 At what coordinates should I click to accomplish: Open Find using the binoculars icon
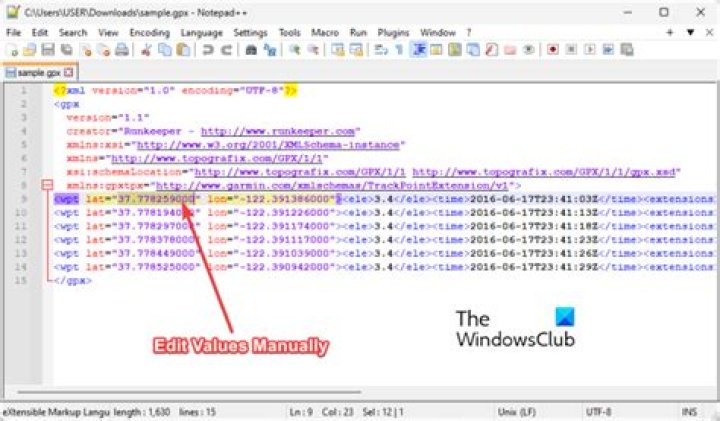252,49
